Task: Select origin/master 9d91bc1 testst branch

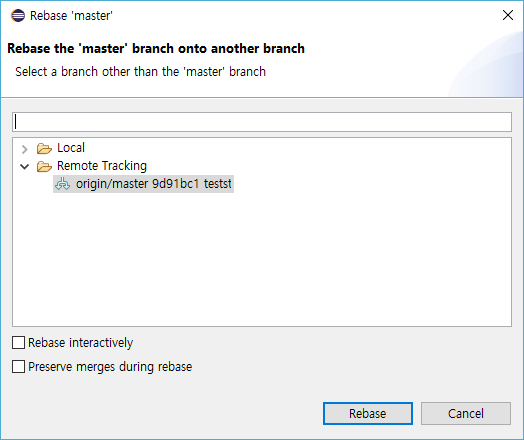Action: (143, 184)
